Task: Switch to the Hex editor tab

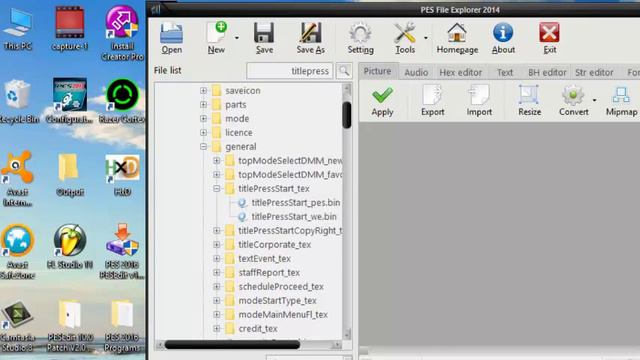Action: pos(460,72)
